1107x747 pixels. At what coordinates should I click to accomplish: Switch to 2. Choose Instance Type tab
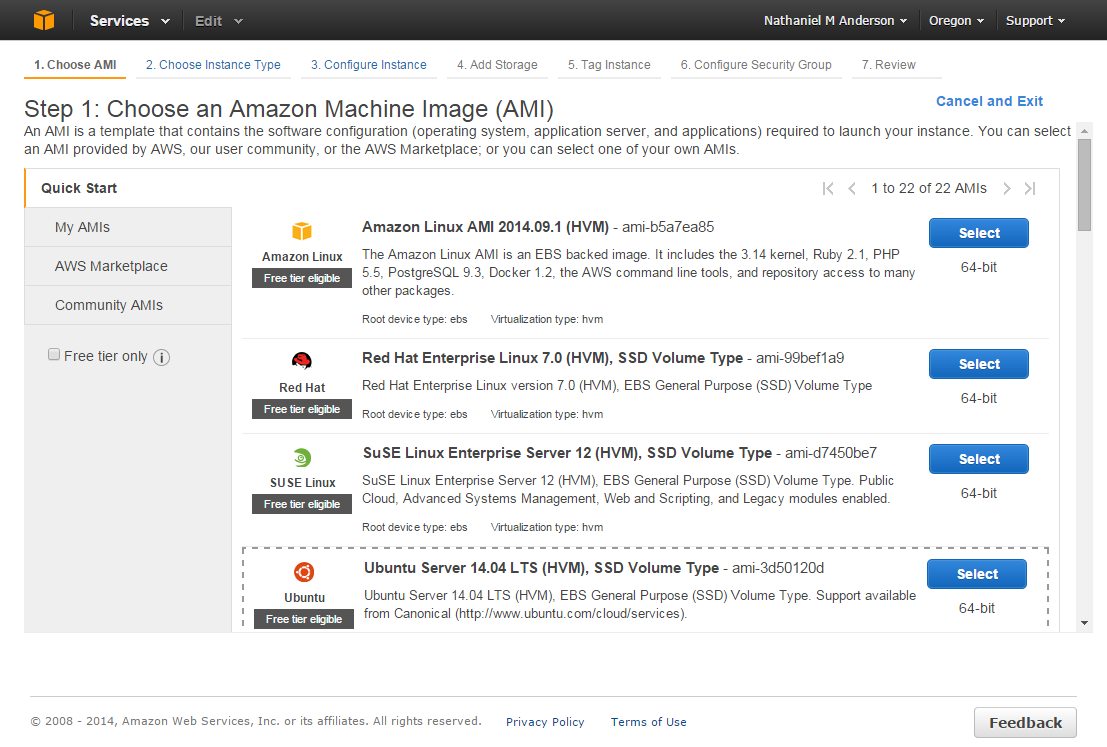[x=213, y=64]
